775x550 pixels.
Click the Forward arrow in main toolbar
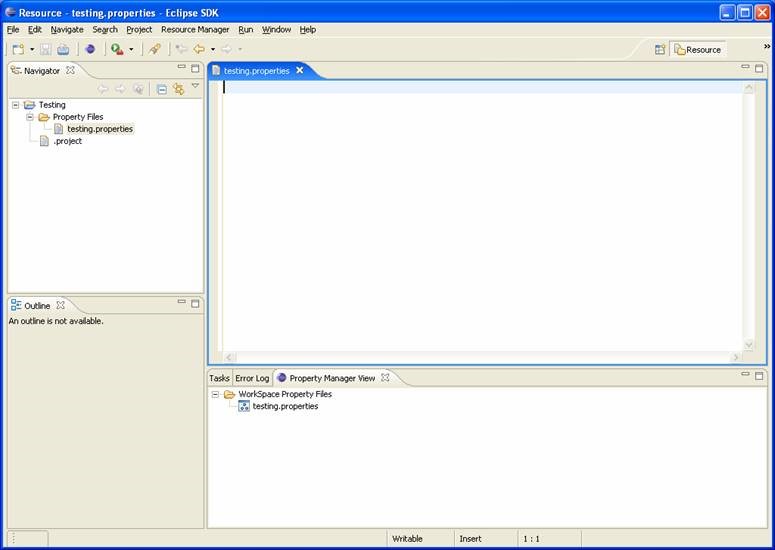point(226,49)
